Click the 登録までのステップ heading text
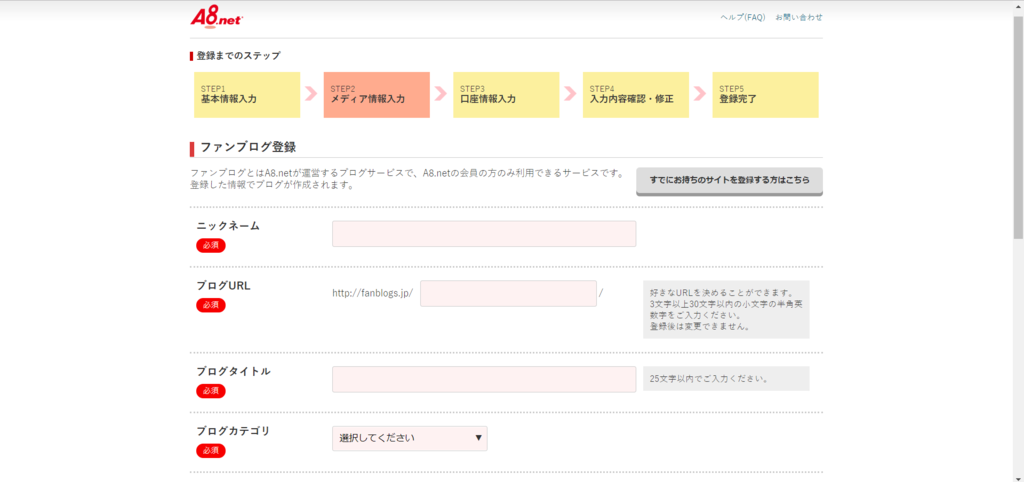 (x=238, y=56)
